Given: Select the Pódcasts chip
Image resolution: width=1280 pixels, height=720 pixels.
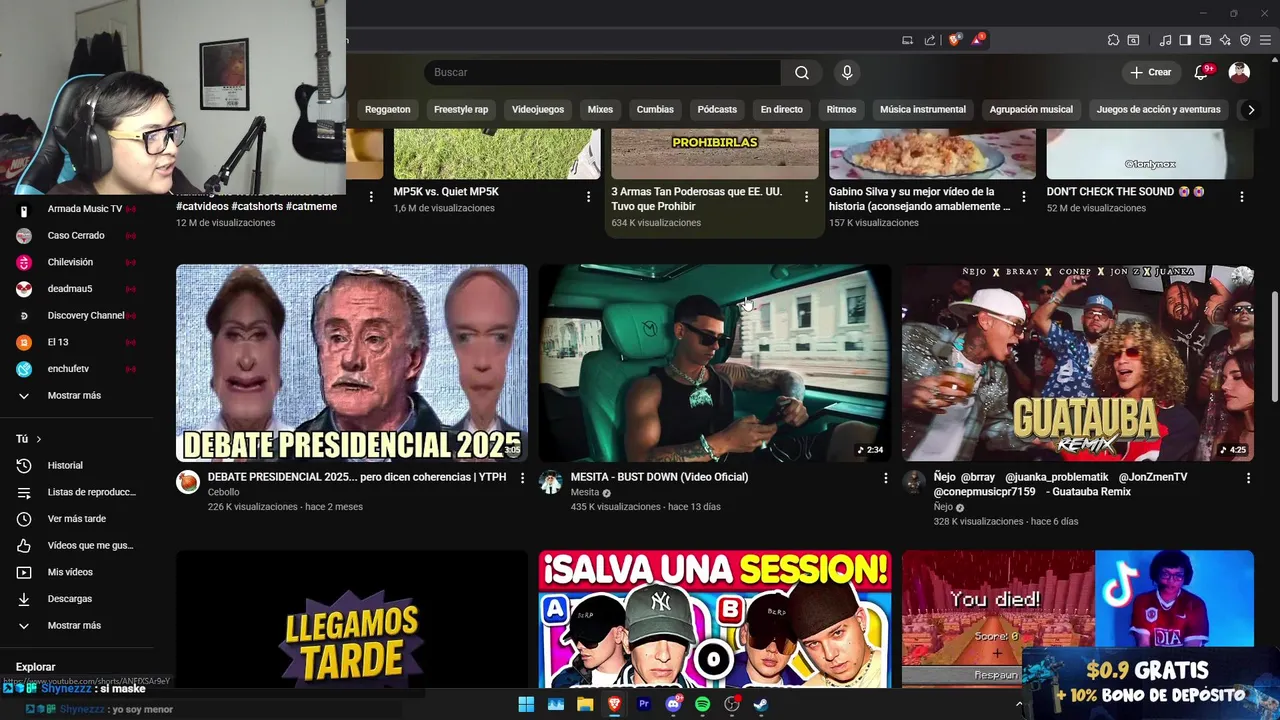Looking at the screenshot, I should [717, 109].
